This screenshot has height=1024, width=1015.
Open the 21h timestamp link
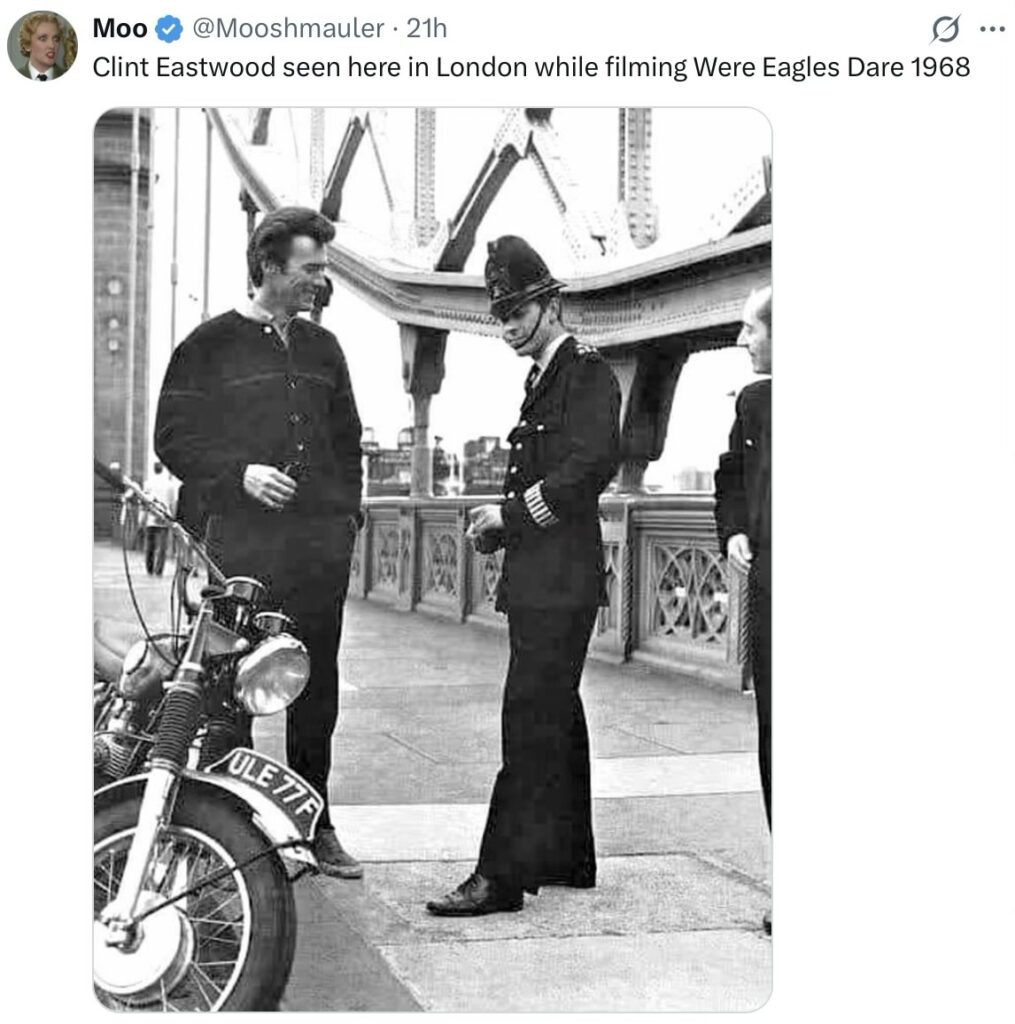point(427,29)
